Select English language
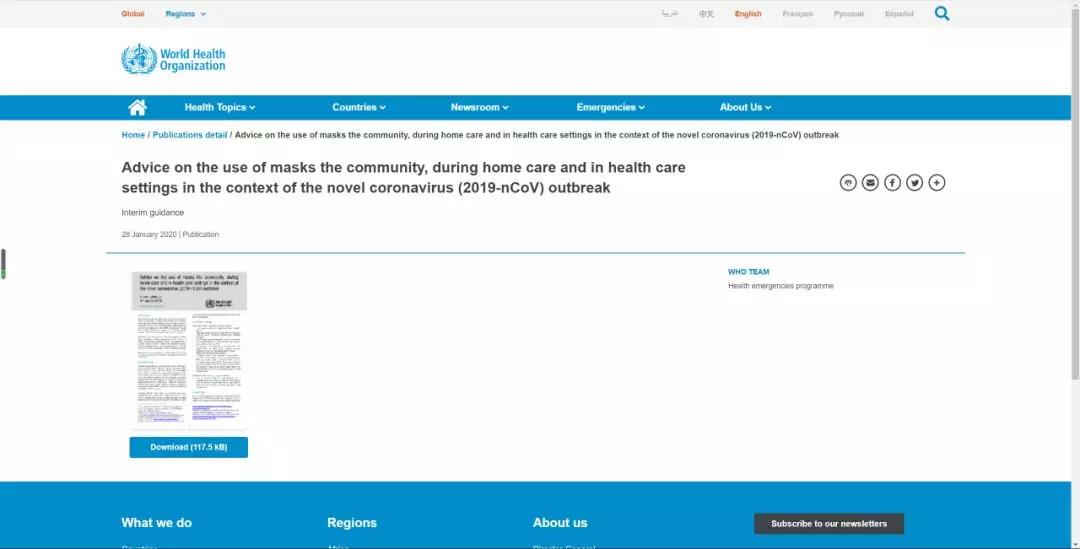 click(x=748, y=14)
